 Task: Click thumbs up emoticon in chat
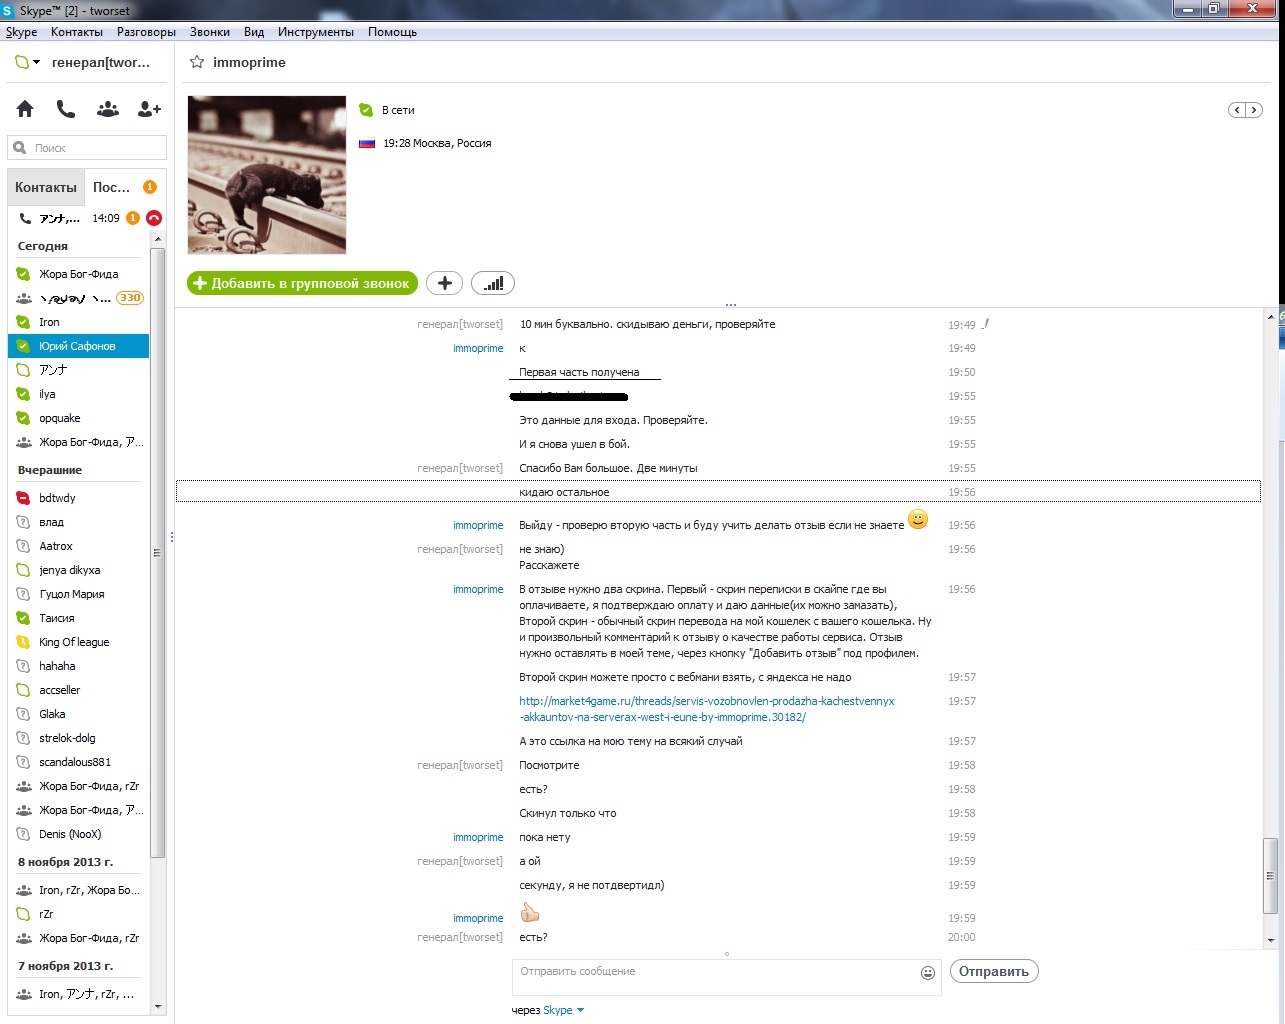click(x=530, y=912)
